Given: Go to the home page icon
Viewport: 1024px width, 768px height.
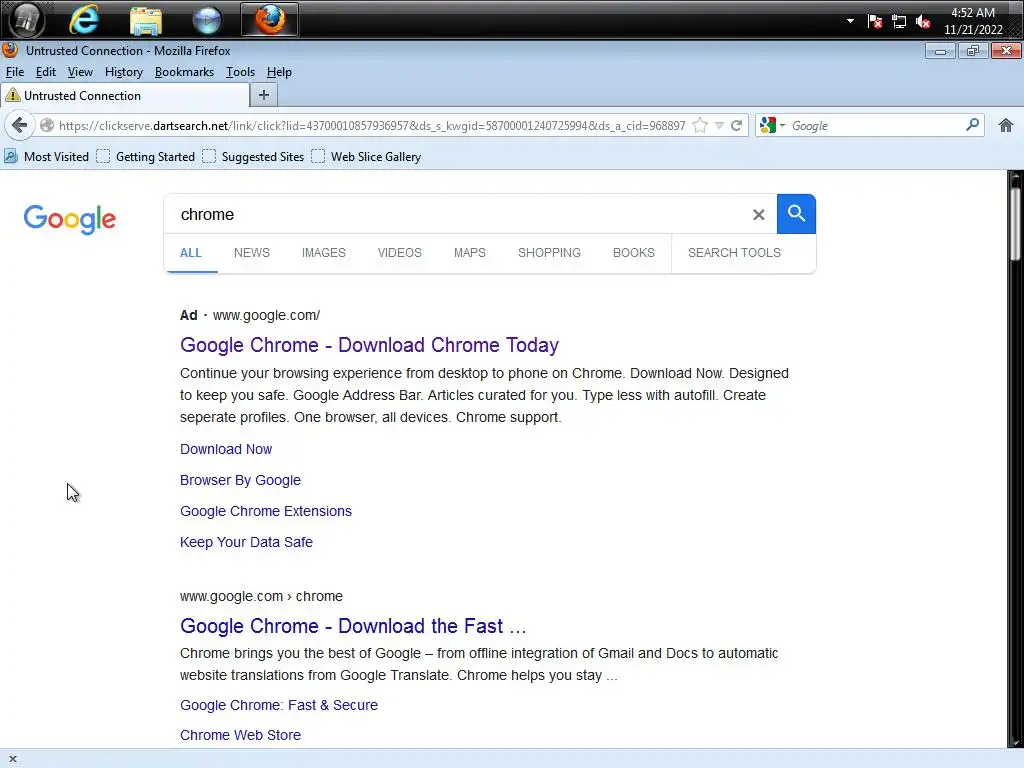Looking at the screenshot, I should point(1005,125).
